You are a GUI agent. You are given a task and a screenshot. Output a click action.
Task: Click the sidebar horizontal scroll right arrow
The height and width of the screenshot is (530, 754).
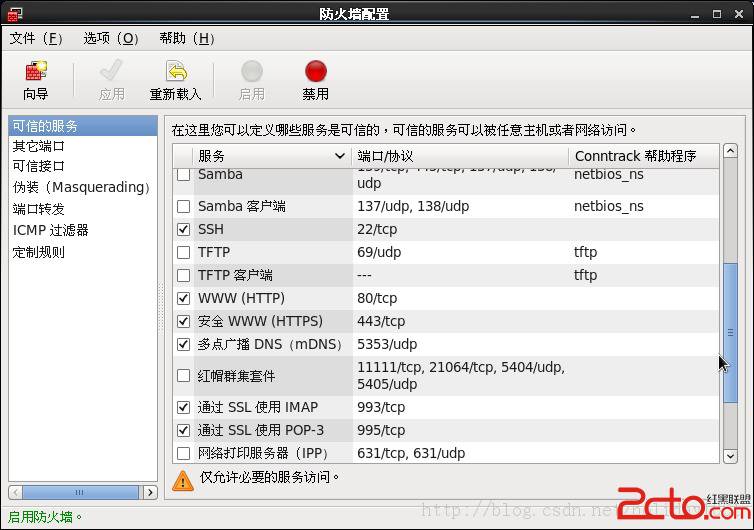151,492
